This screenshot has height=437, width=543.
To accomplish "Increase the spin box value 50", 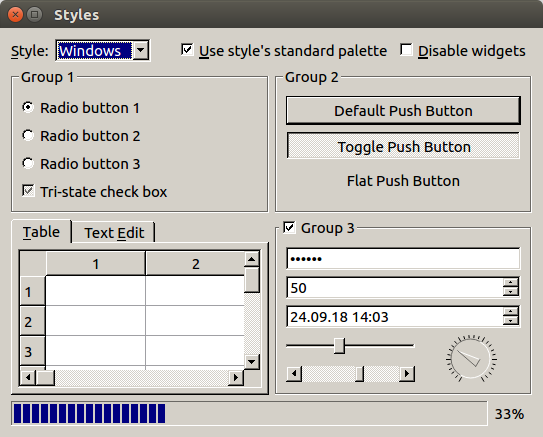I will click(x=511, y=283).
